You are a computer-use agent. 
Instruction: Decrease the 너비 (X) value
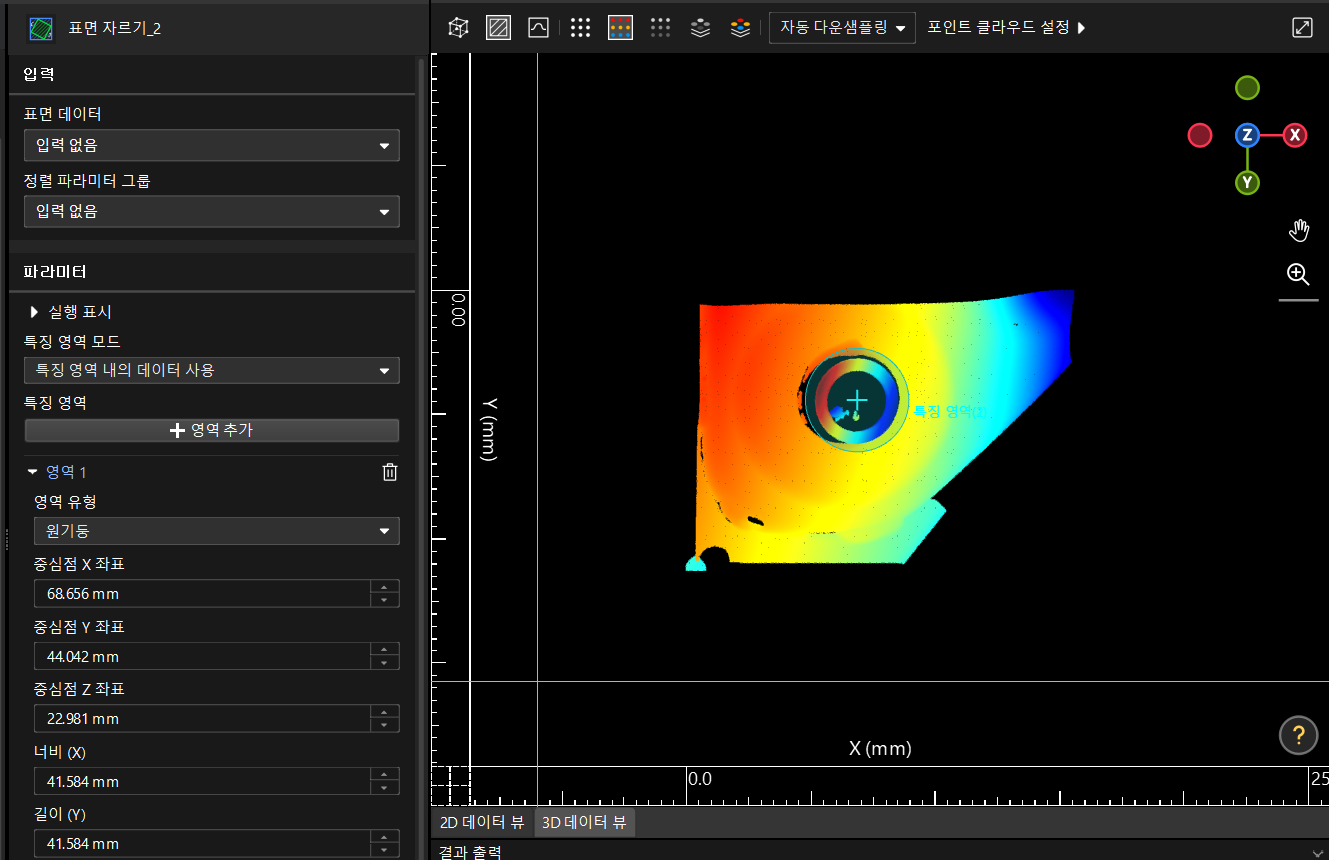(x=385, y=788)
